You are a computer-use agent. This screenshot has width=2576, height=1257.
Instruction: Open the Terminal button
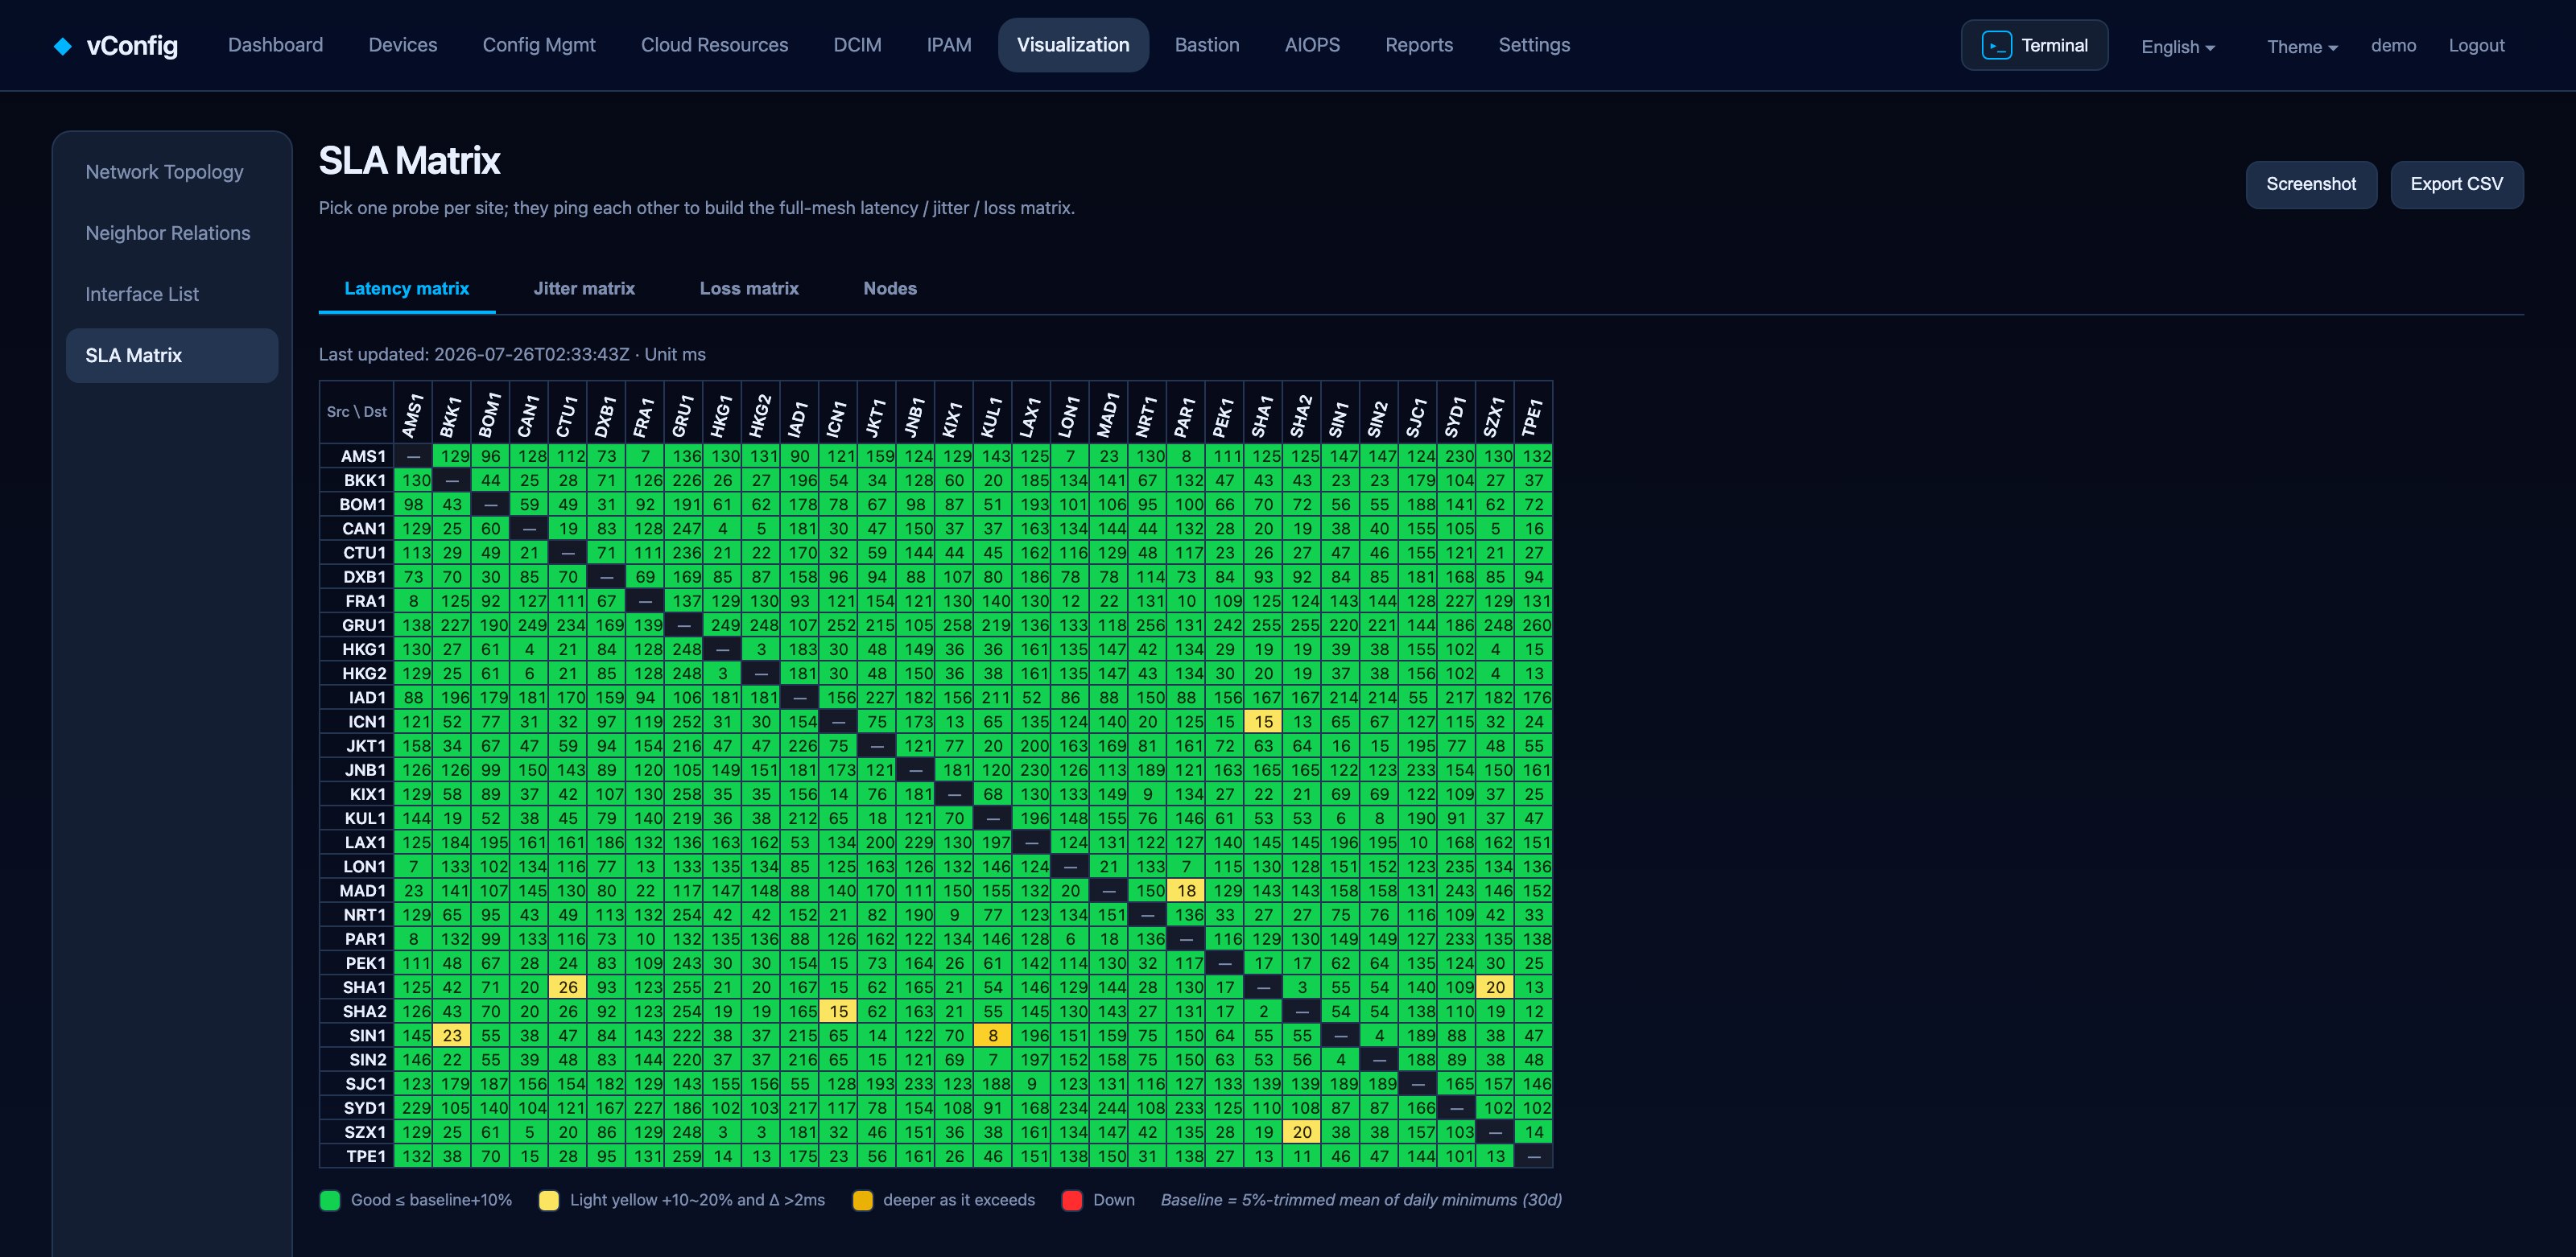pyautogui.click(x=2034, y=45)
